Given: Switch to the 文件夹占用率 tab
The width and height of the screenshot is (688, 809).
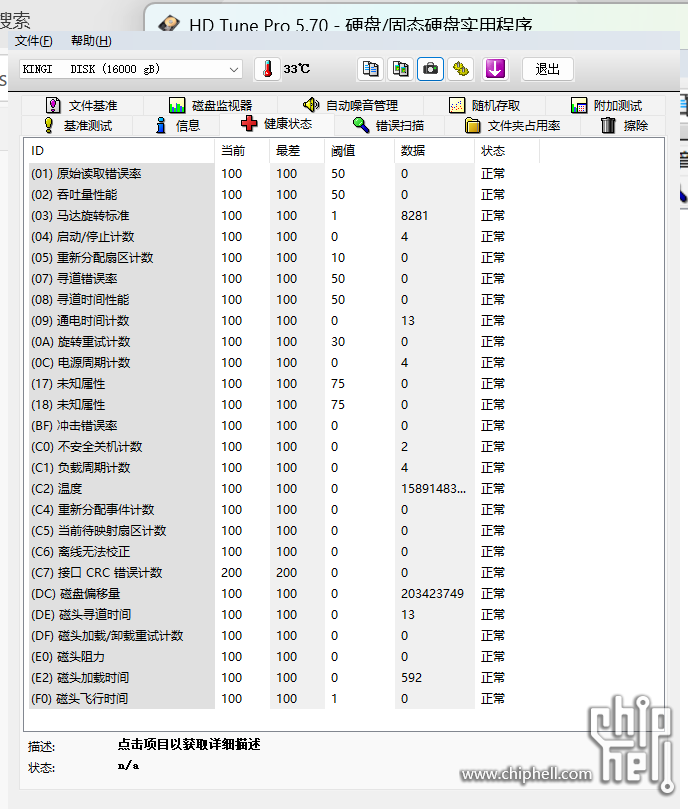Looking at the screenshot, I should (x=513, y=125).
